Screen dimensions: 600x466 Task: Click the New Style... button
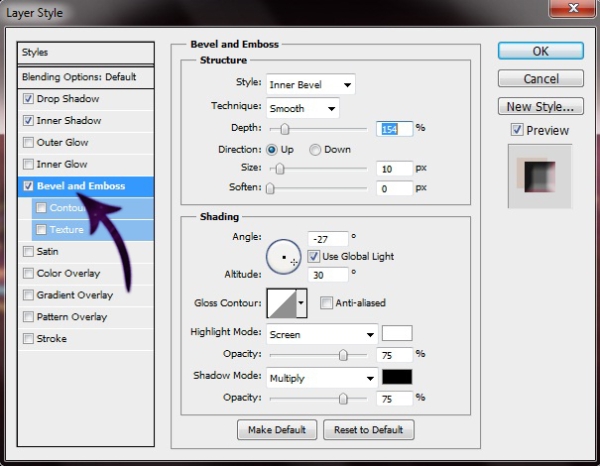point(540,106)
